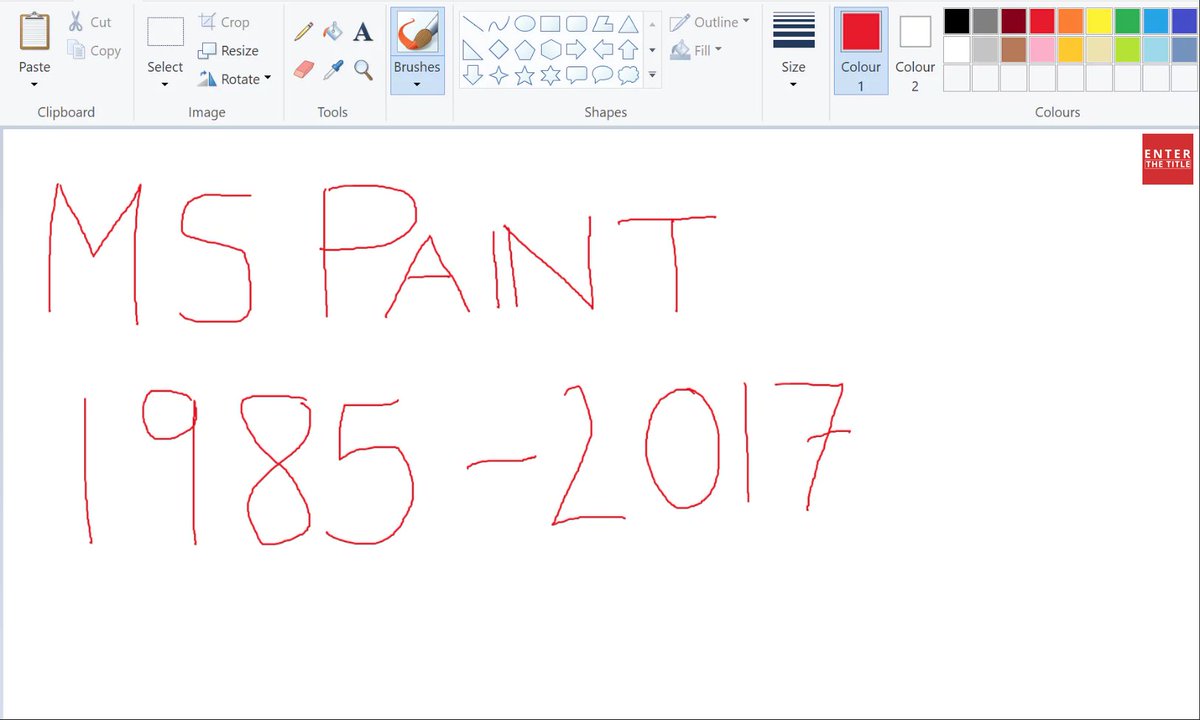Screen dimensions: 1200x720
Task: Pick the indigo colour swatch
Action: click(1185, 21)
